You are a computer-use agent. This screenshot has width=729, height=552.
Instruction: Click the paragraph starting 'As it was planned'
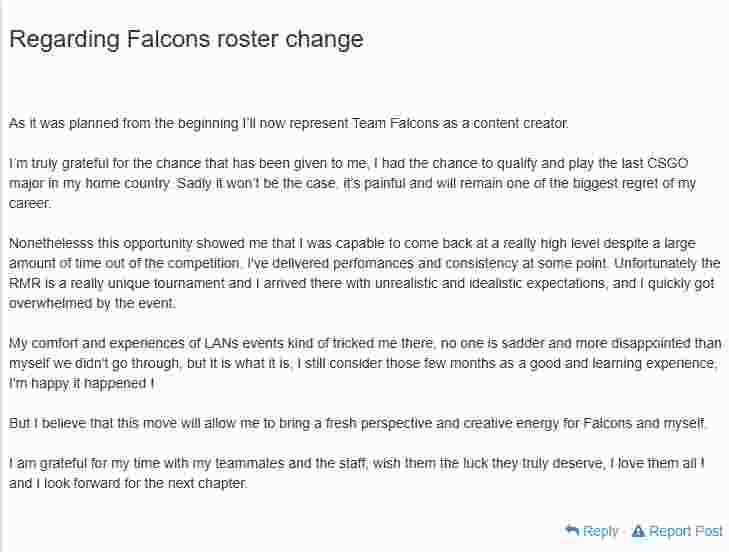coord(288,123)
